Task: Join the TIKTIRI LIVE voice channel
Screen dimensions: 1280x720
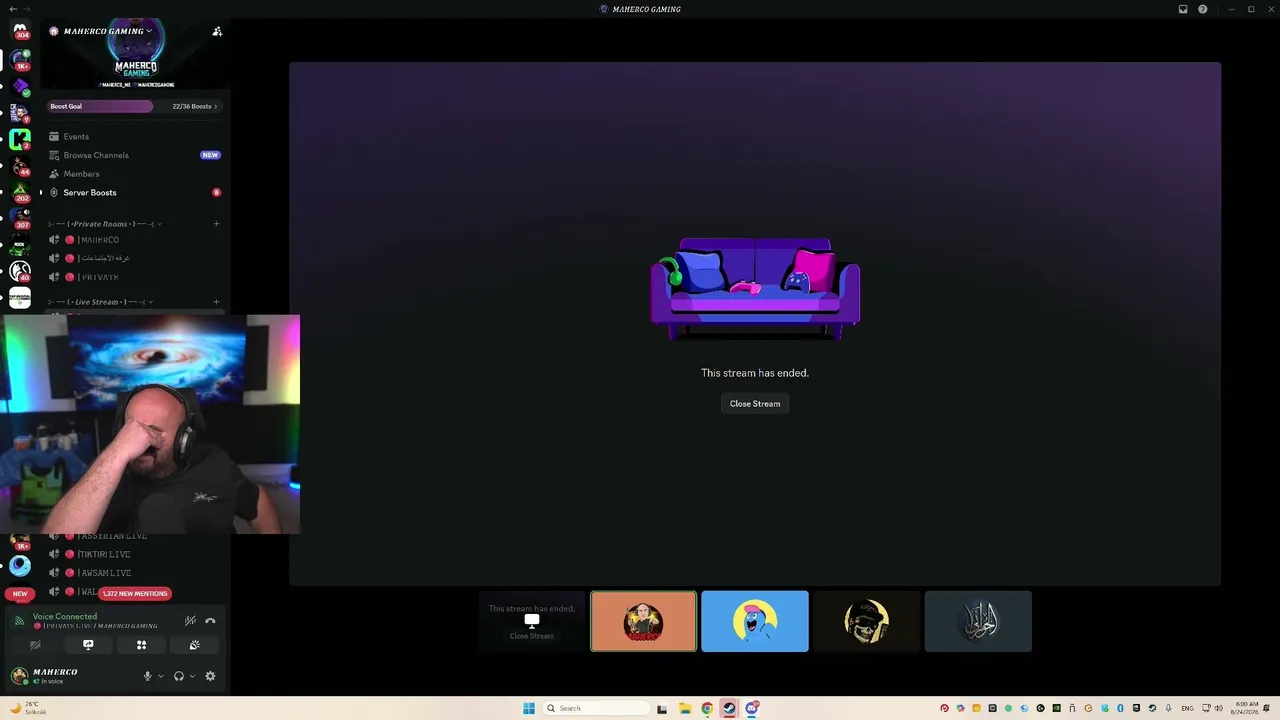Action: (x=135, y=554)
